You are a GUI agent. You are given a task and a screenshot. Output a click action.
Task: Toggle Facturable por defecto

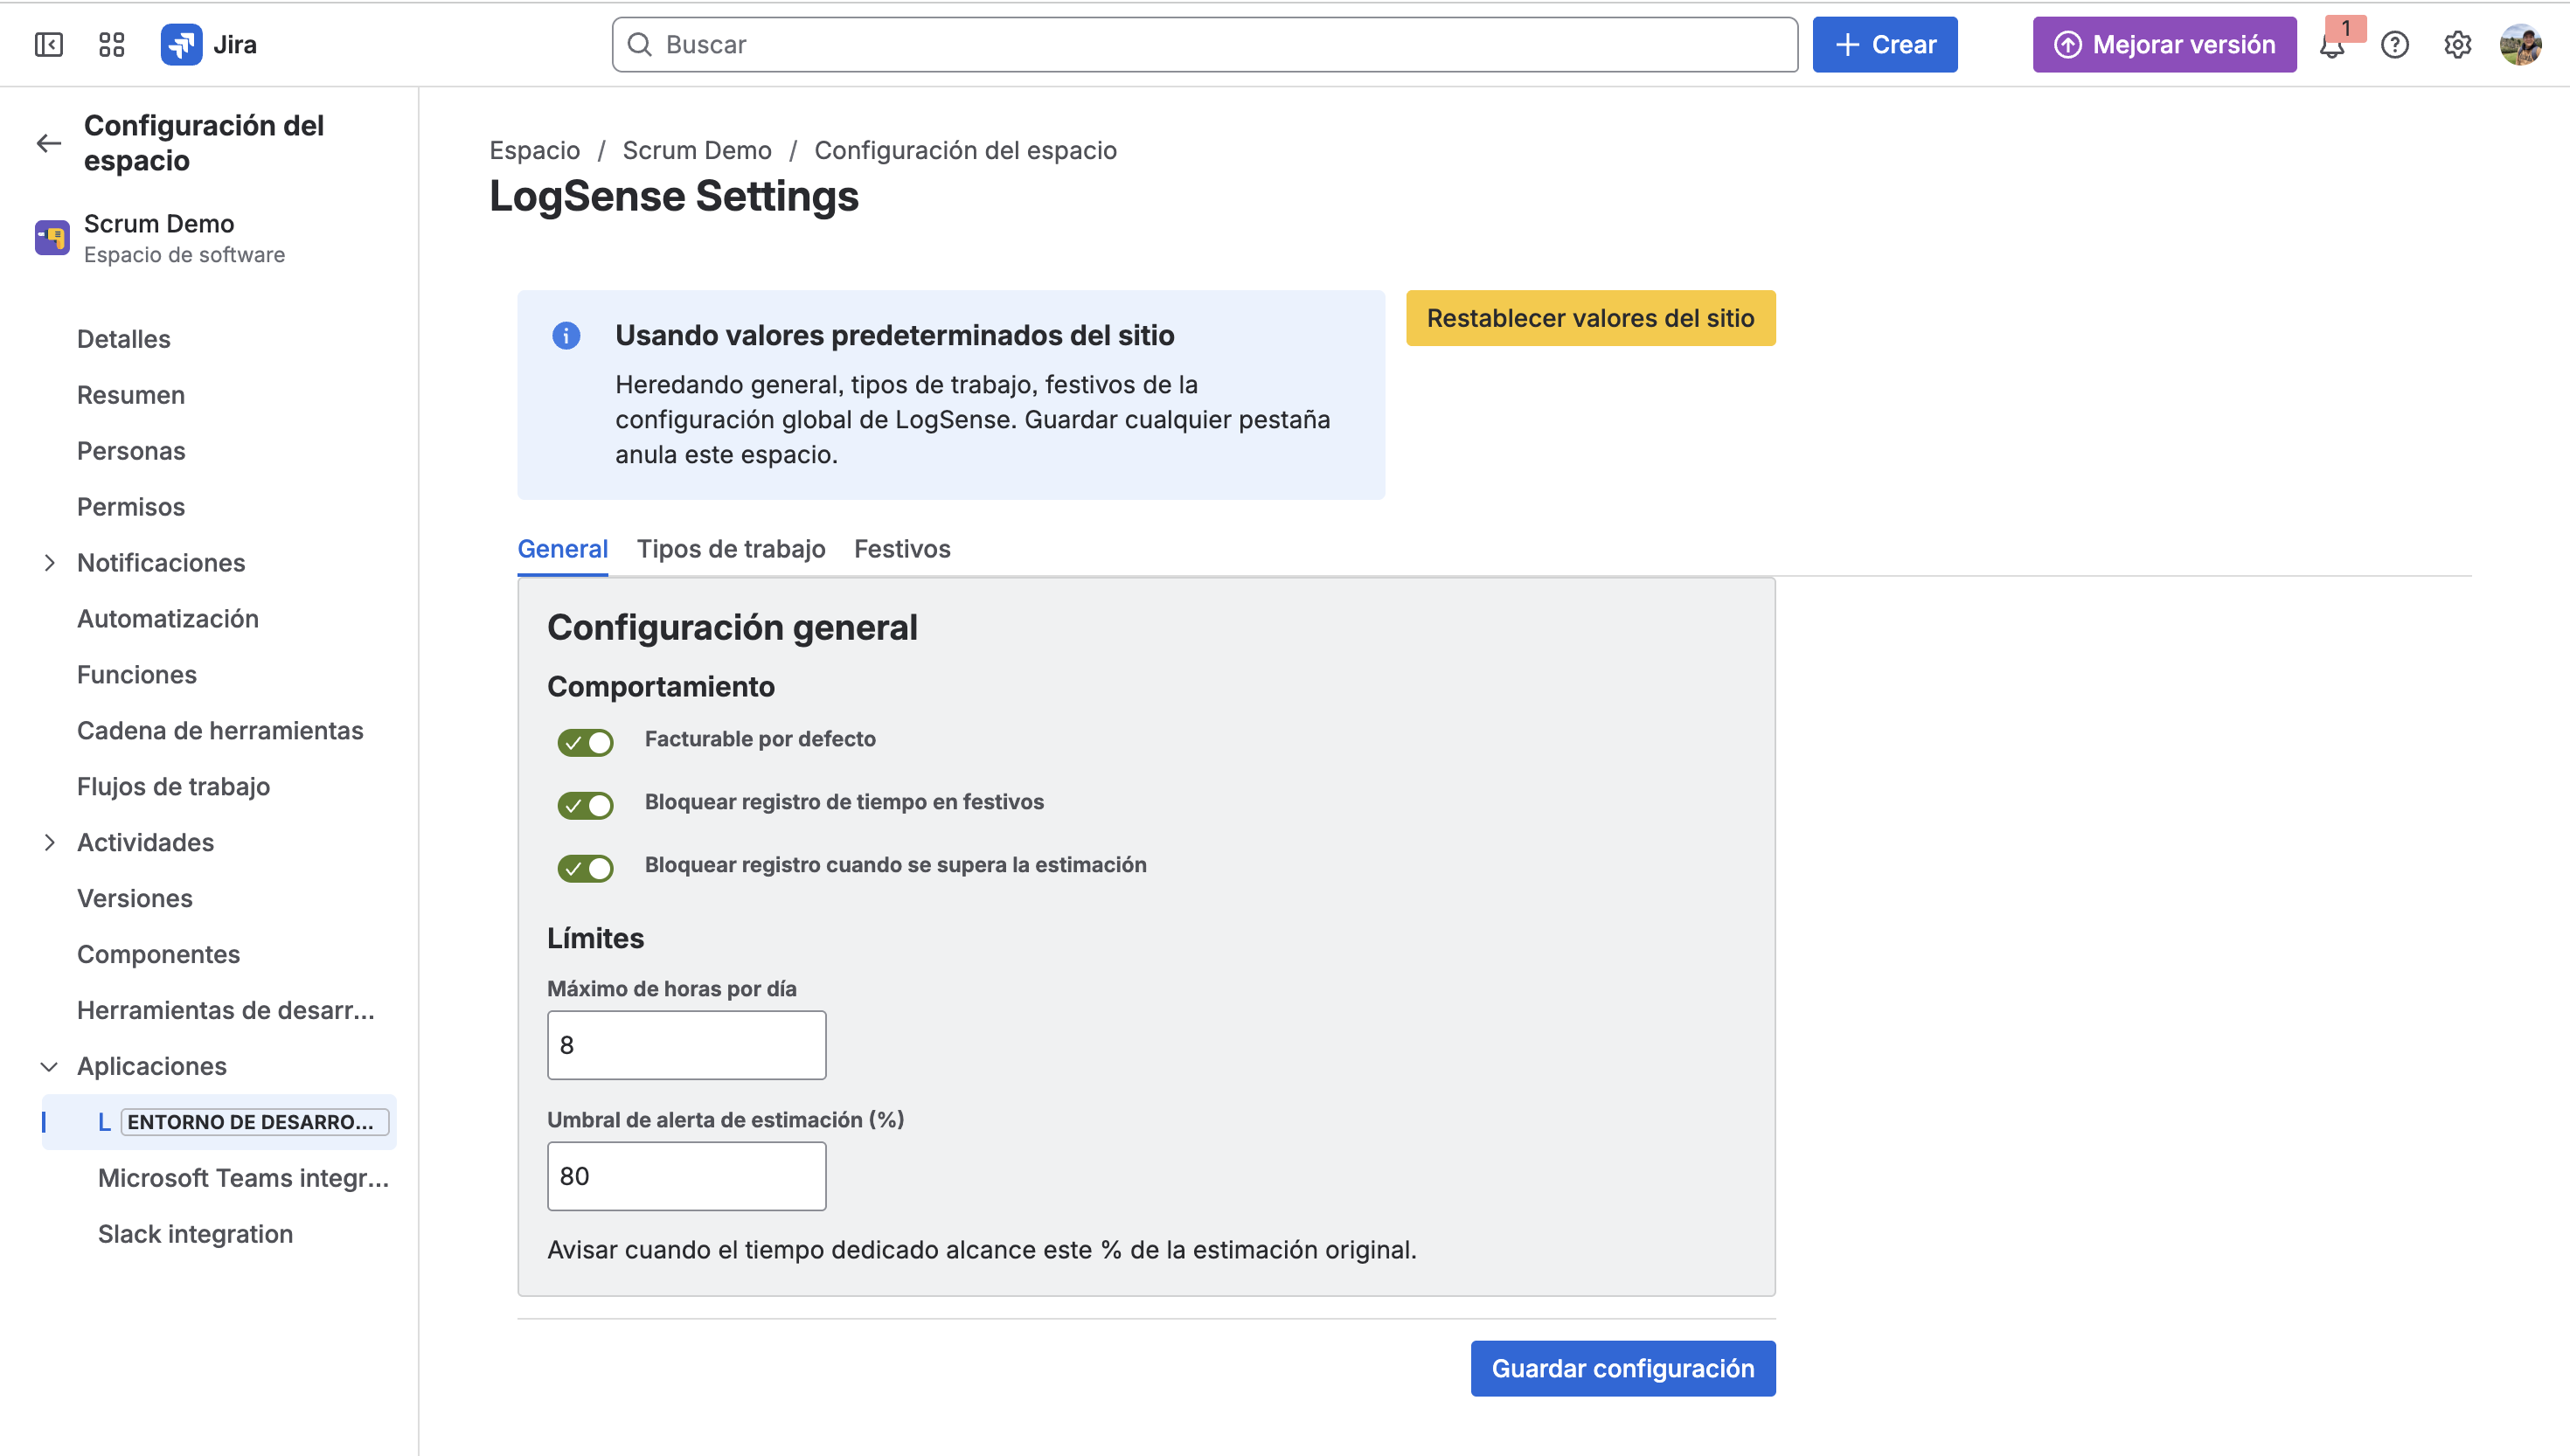point(585,742)
